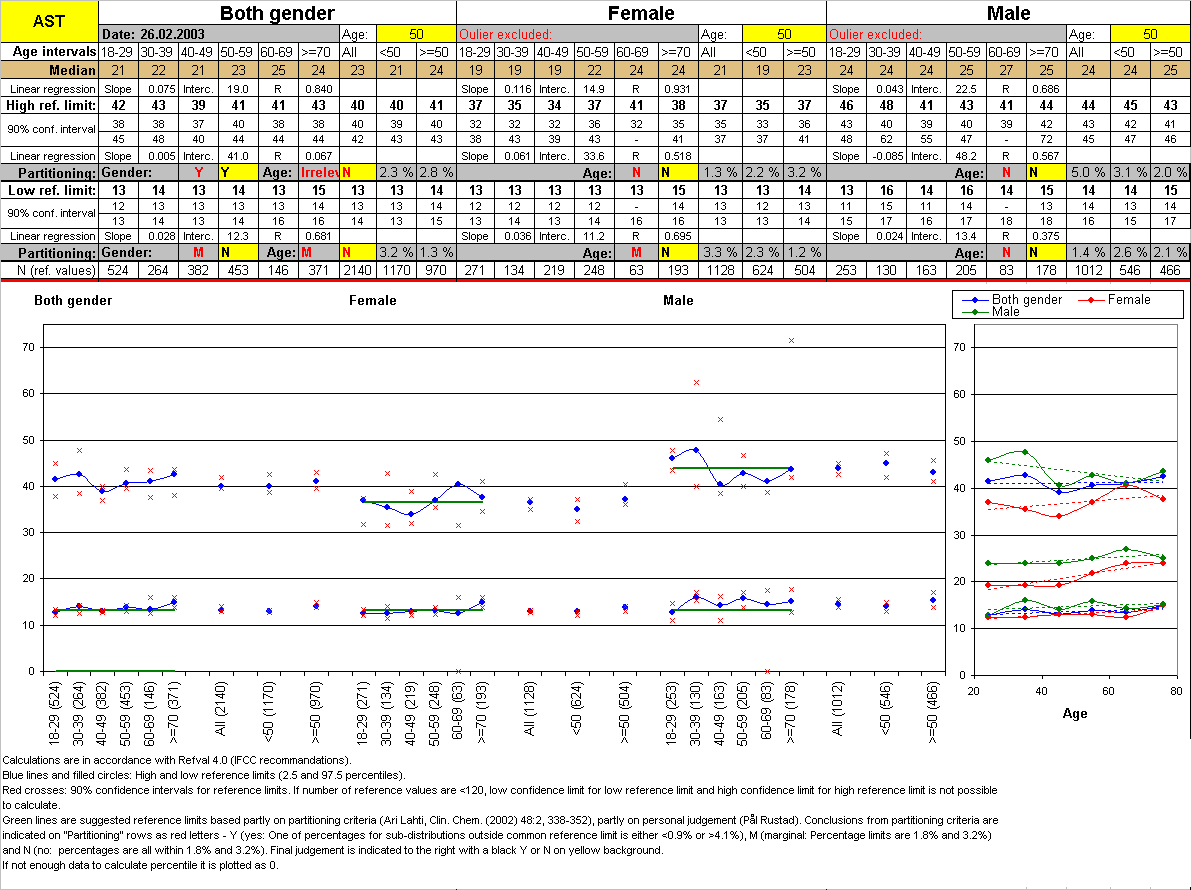Select the red Irrelev partitioning cell
Image resolution: width=1191 pixels, height=890 pixels.
[318, 172]
